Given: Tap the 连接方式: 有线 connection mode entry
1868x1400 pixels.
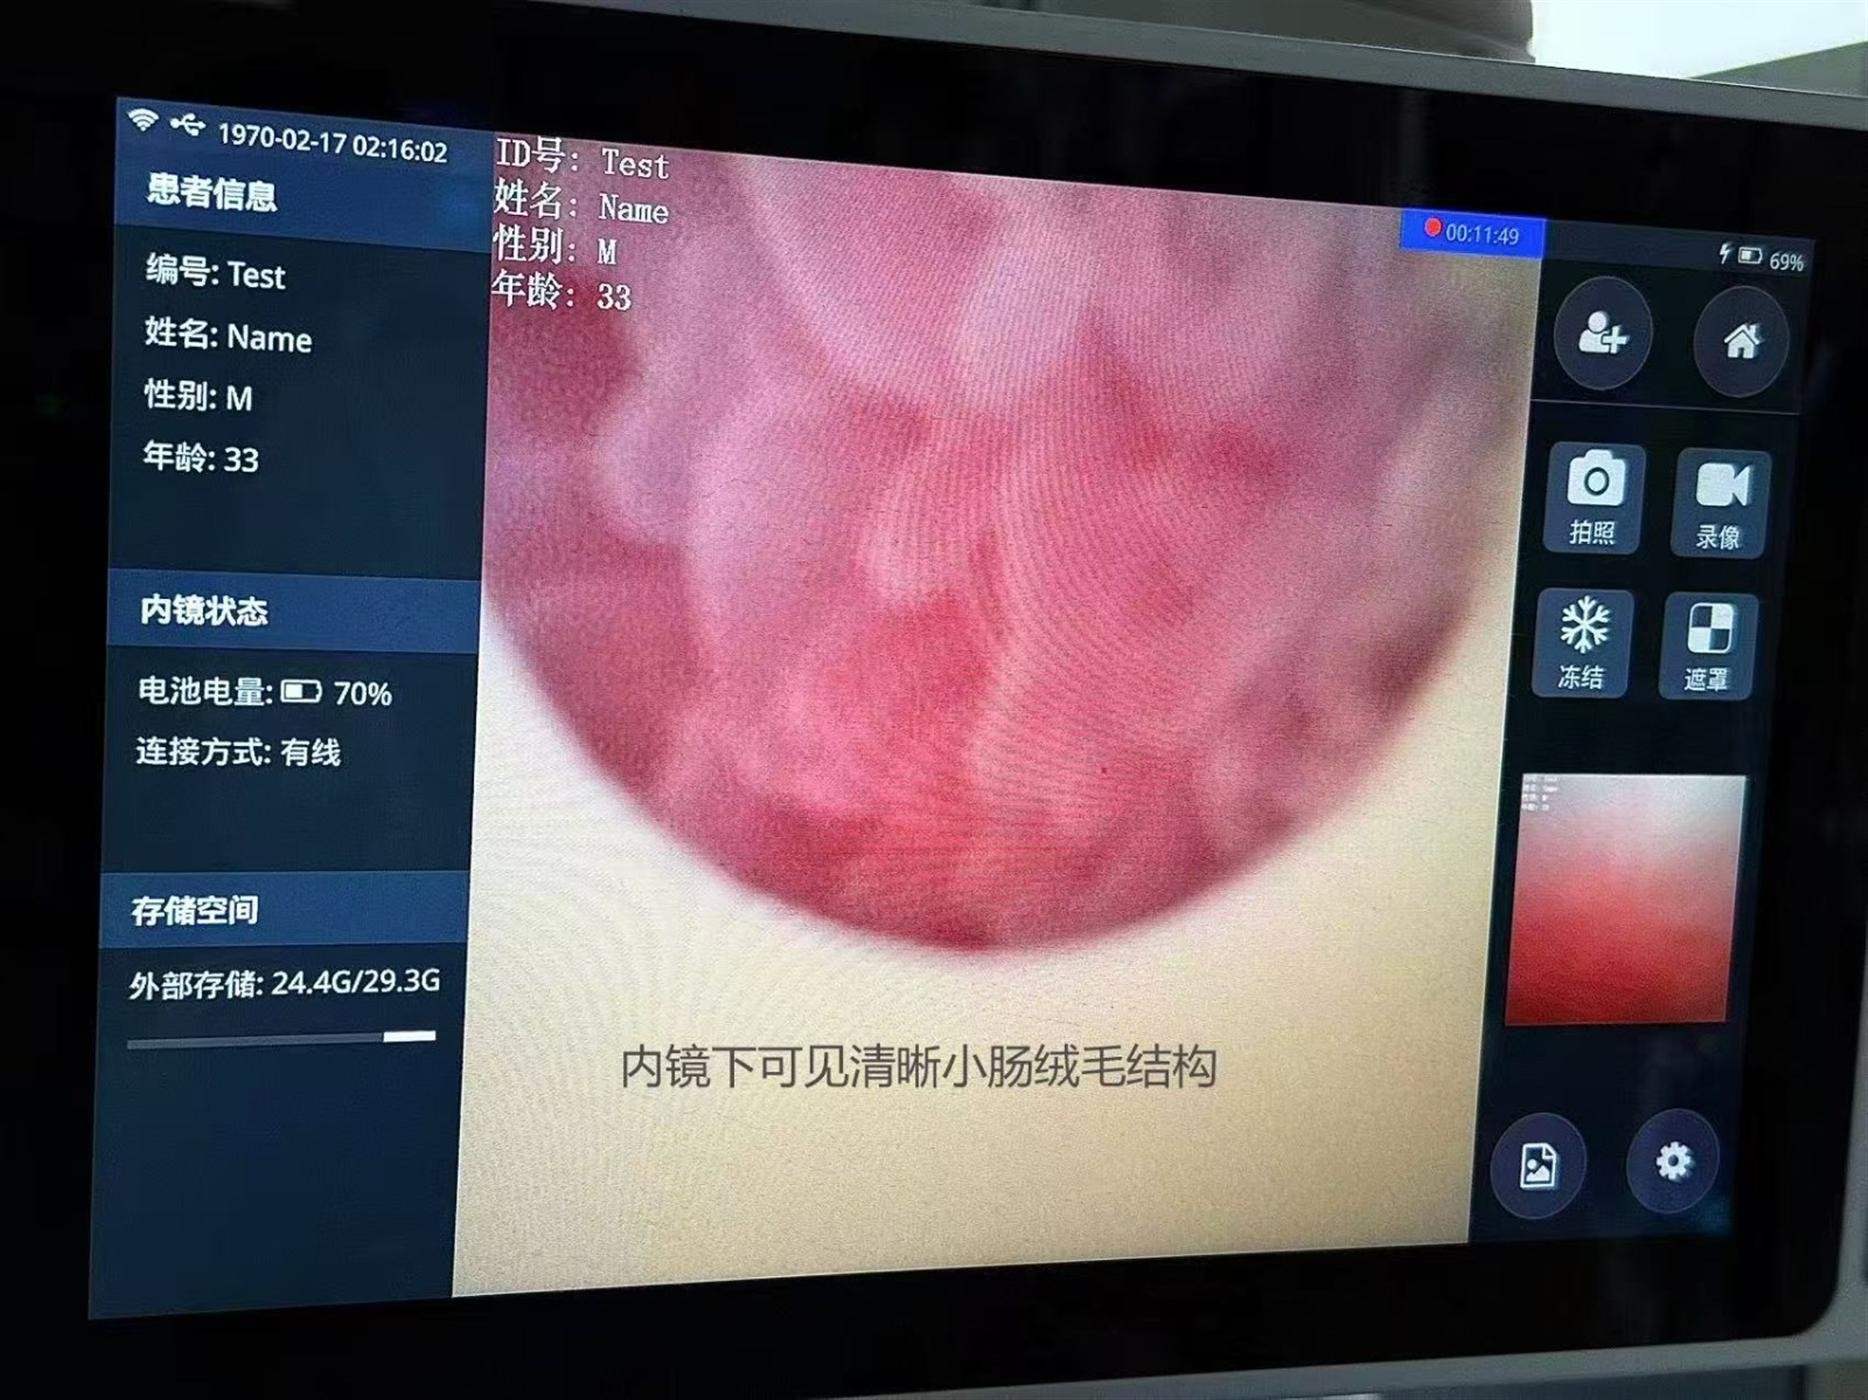Looking at the screenshot, I should pos(238,752).
